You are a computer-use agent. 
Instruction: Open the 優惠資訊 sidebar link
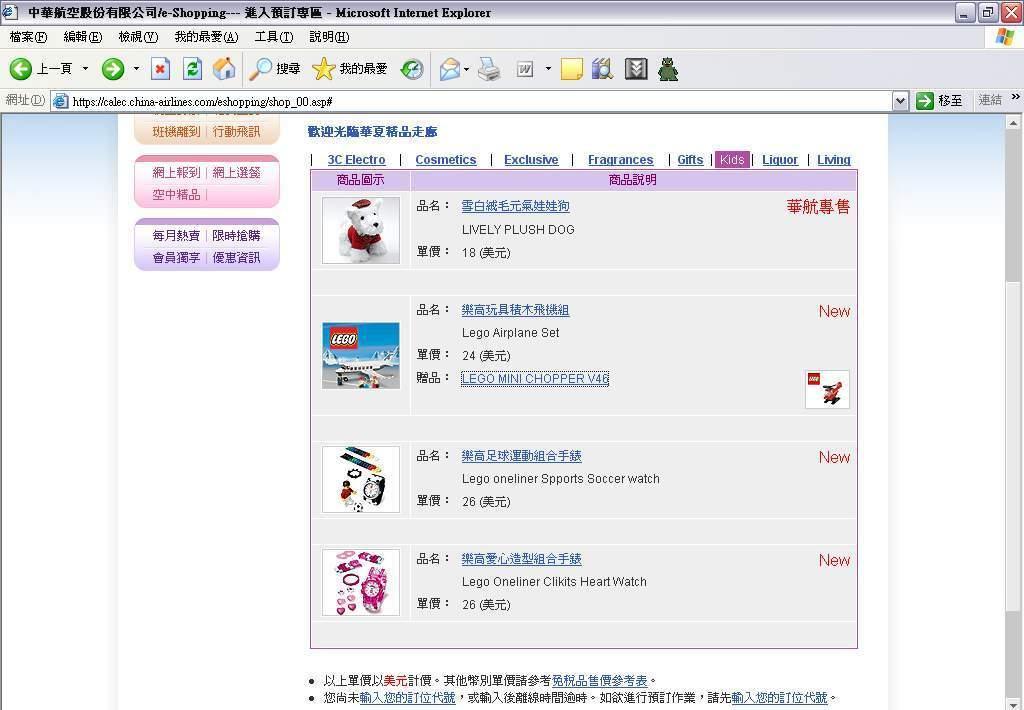pyautogui.click(x=236, y=258)
